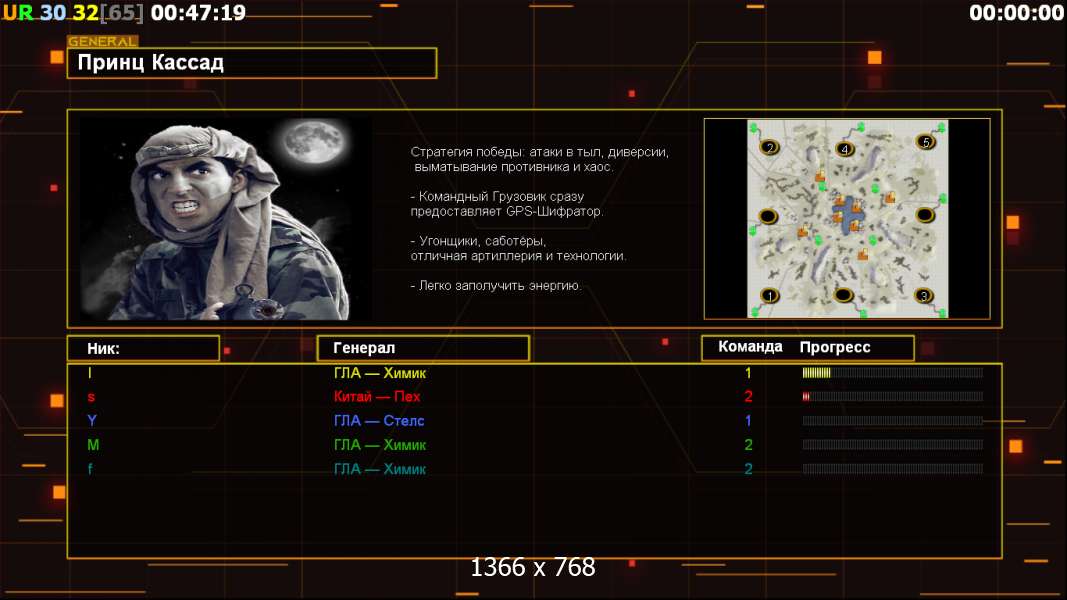1067x600 pixels.
Task: Click the 'Команда' column header
Action: click(x=751, y=347)
